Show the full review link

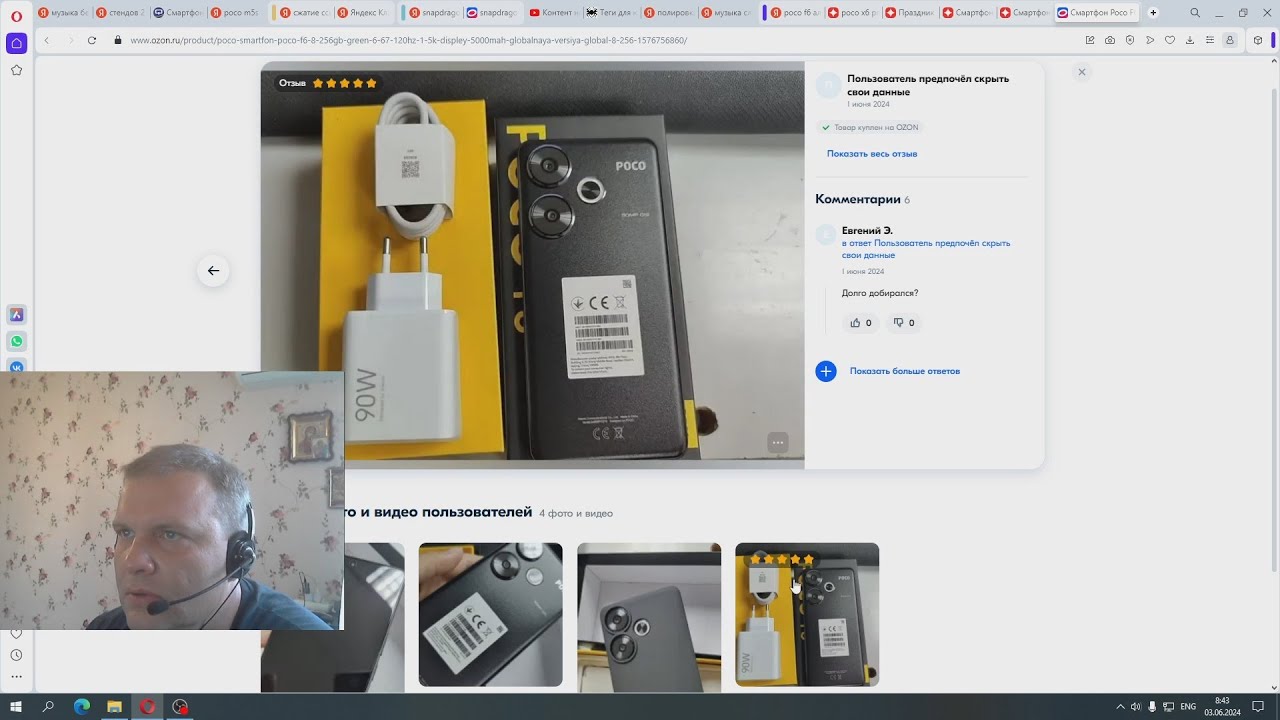pos(872,154)
